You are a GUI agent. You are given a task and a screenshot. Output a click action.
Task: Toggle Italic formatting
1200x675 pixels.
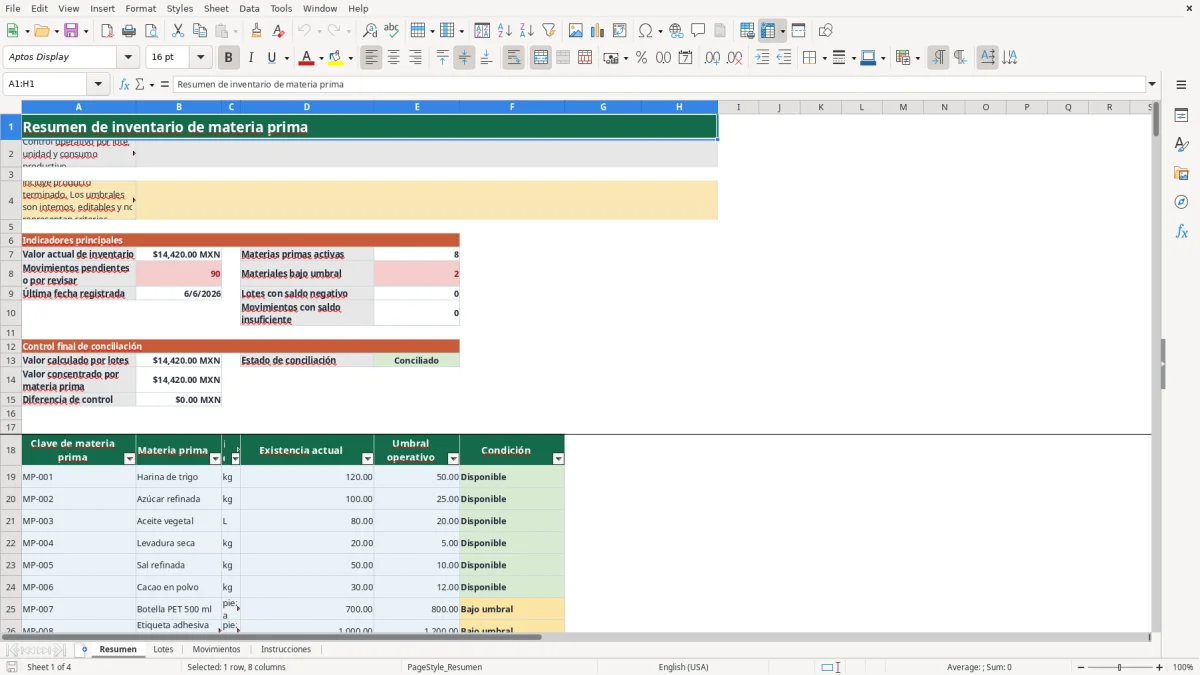(251, 58)
